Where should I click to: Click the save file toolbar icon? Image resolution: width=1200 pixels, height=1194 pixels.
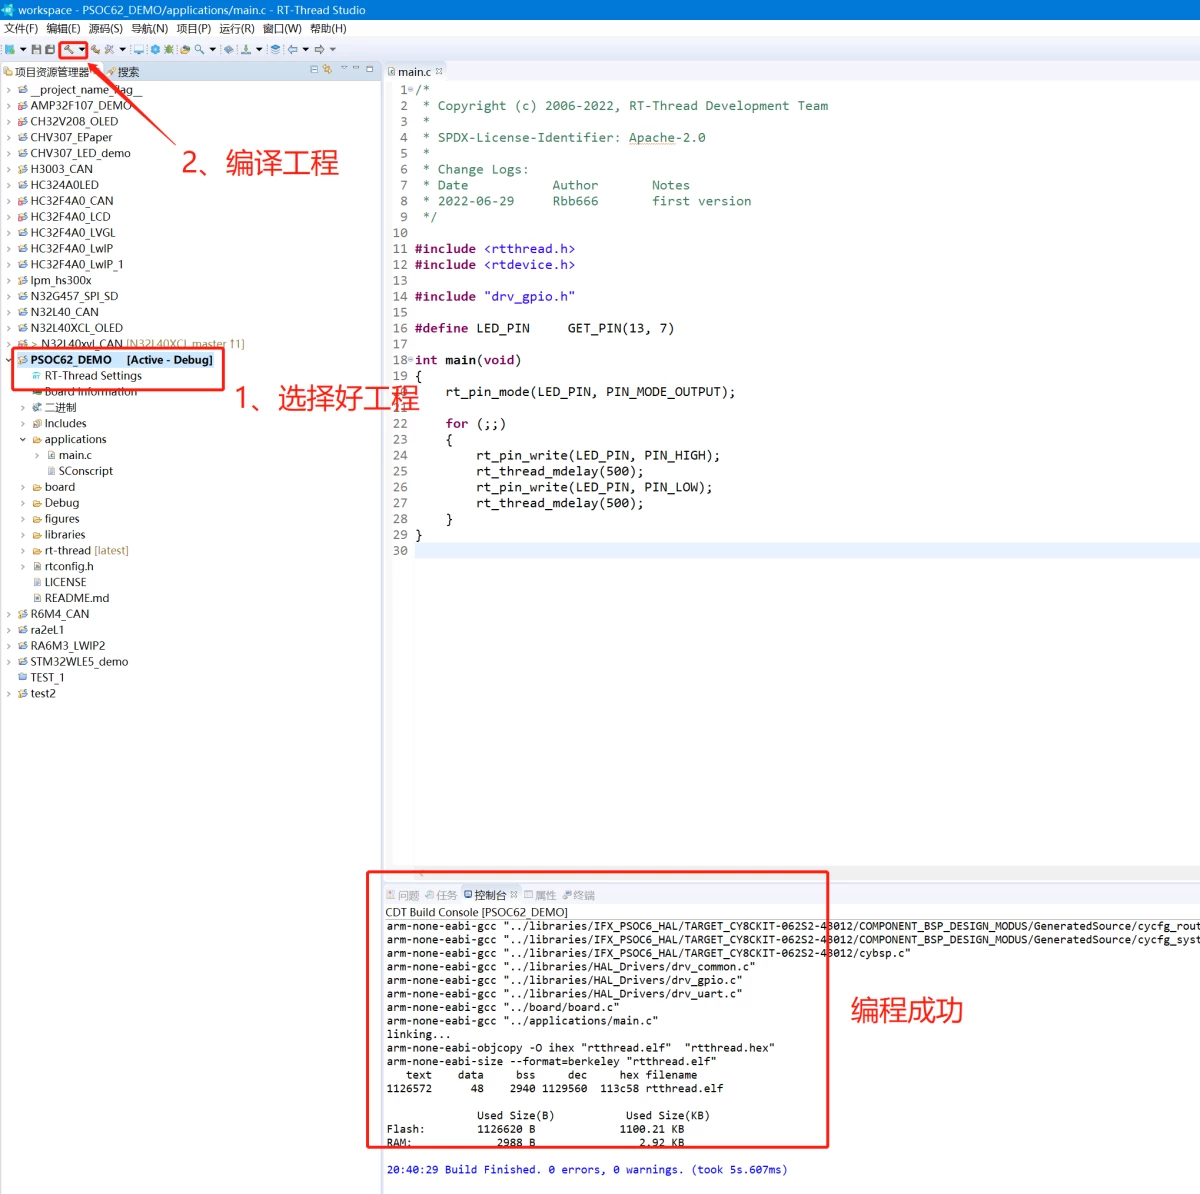[36, 49]
